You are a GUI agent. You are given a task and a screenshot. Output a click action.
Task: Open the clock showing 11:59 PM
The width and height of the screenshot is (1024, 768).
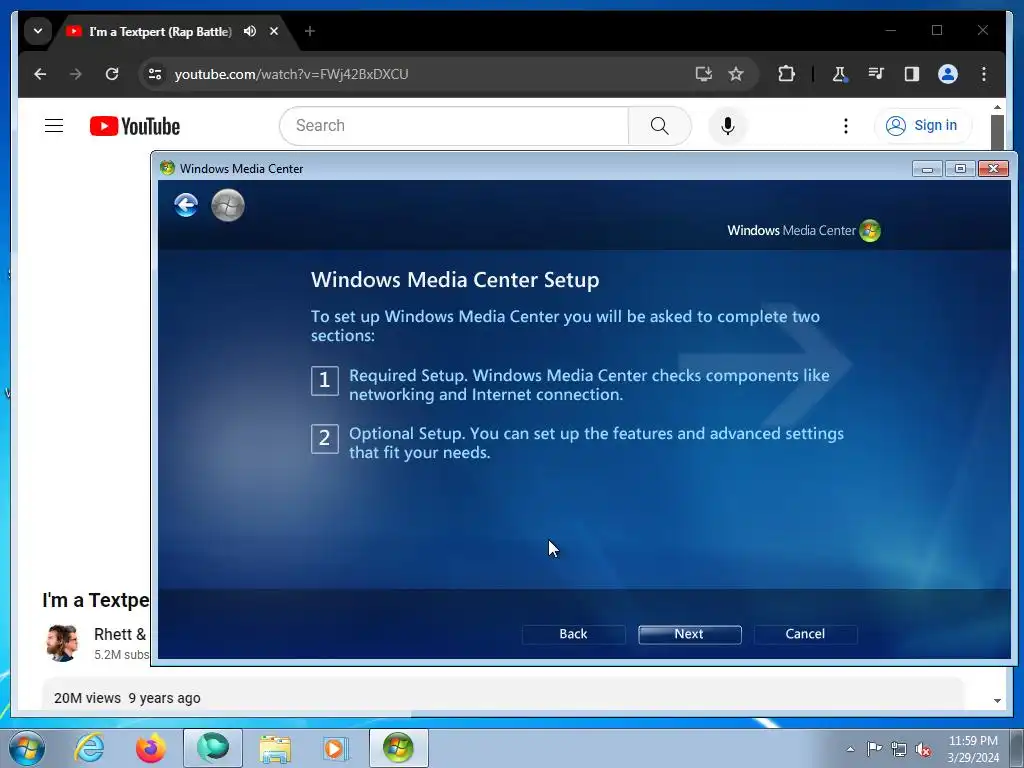[973, 749]
